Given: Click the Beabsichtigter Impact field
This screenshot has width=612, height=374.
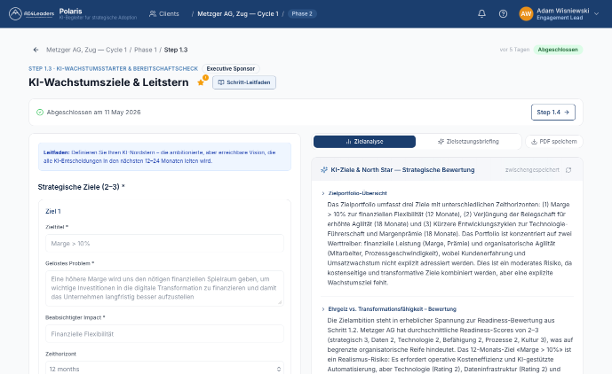Looking at the screenshot, I should [x=164, y=334].
